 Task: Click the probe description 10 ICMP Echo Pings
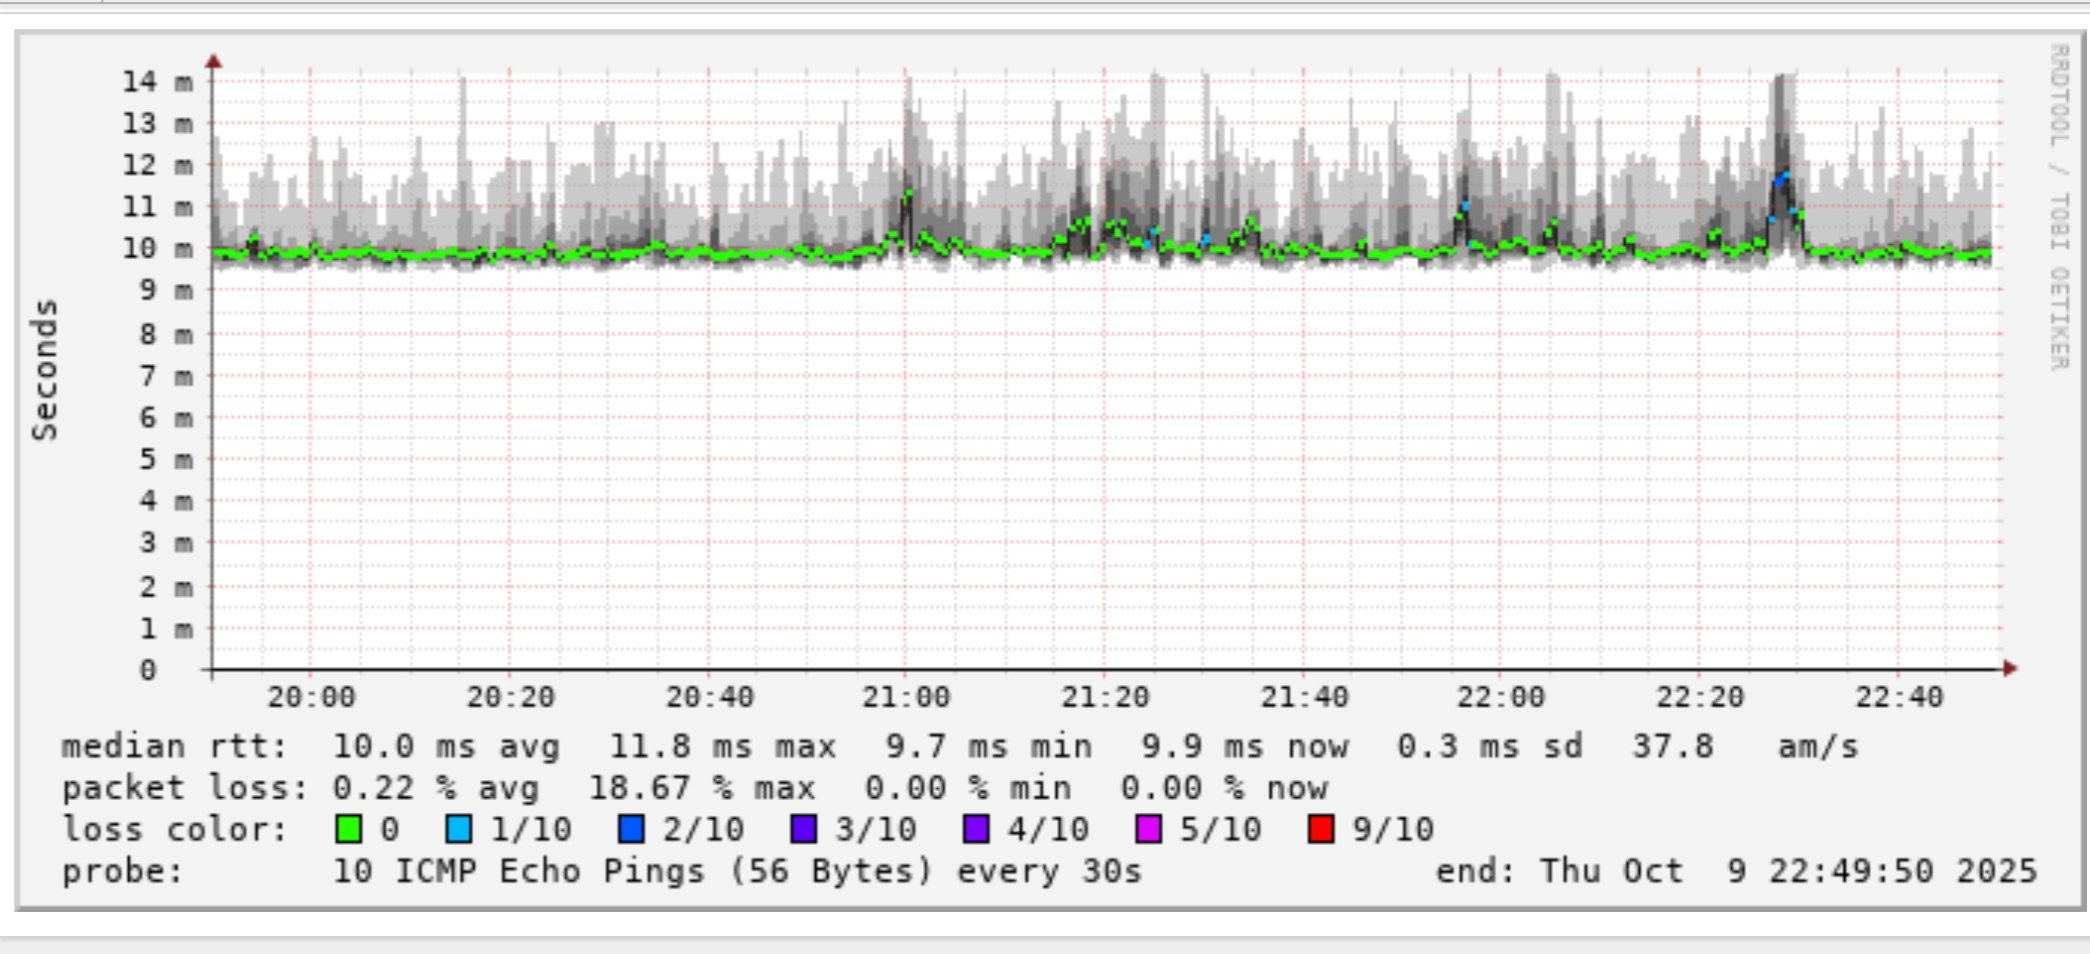(736, 871)
